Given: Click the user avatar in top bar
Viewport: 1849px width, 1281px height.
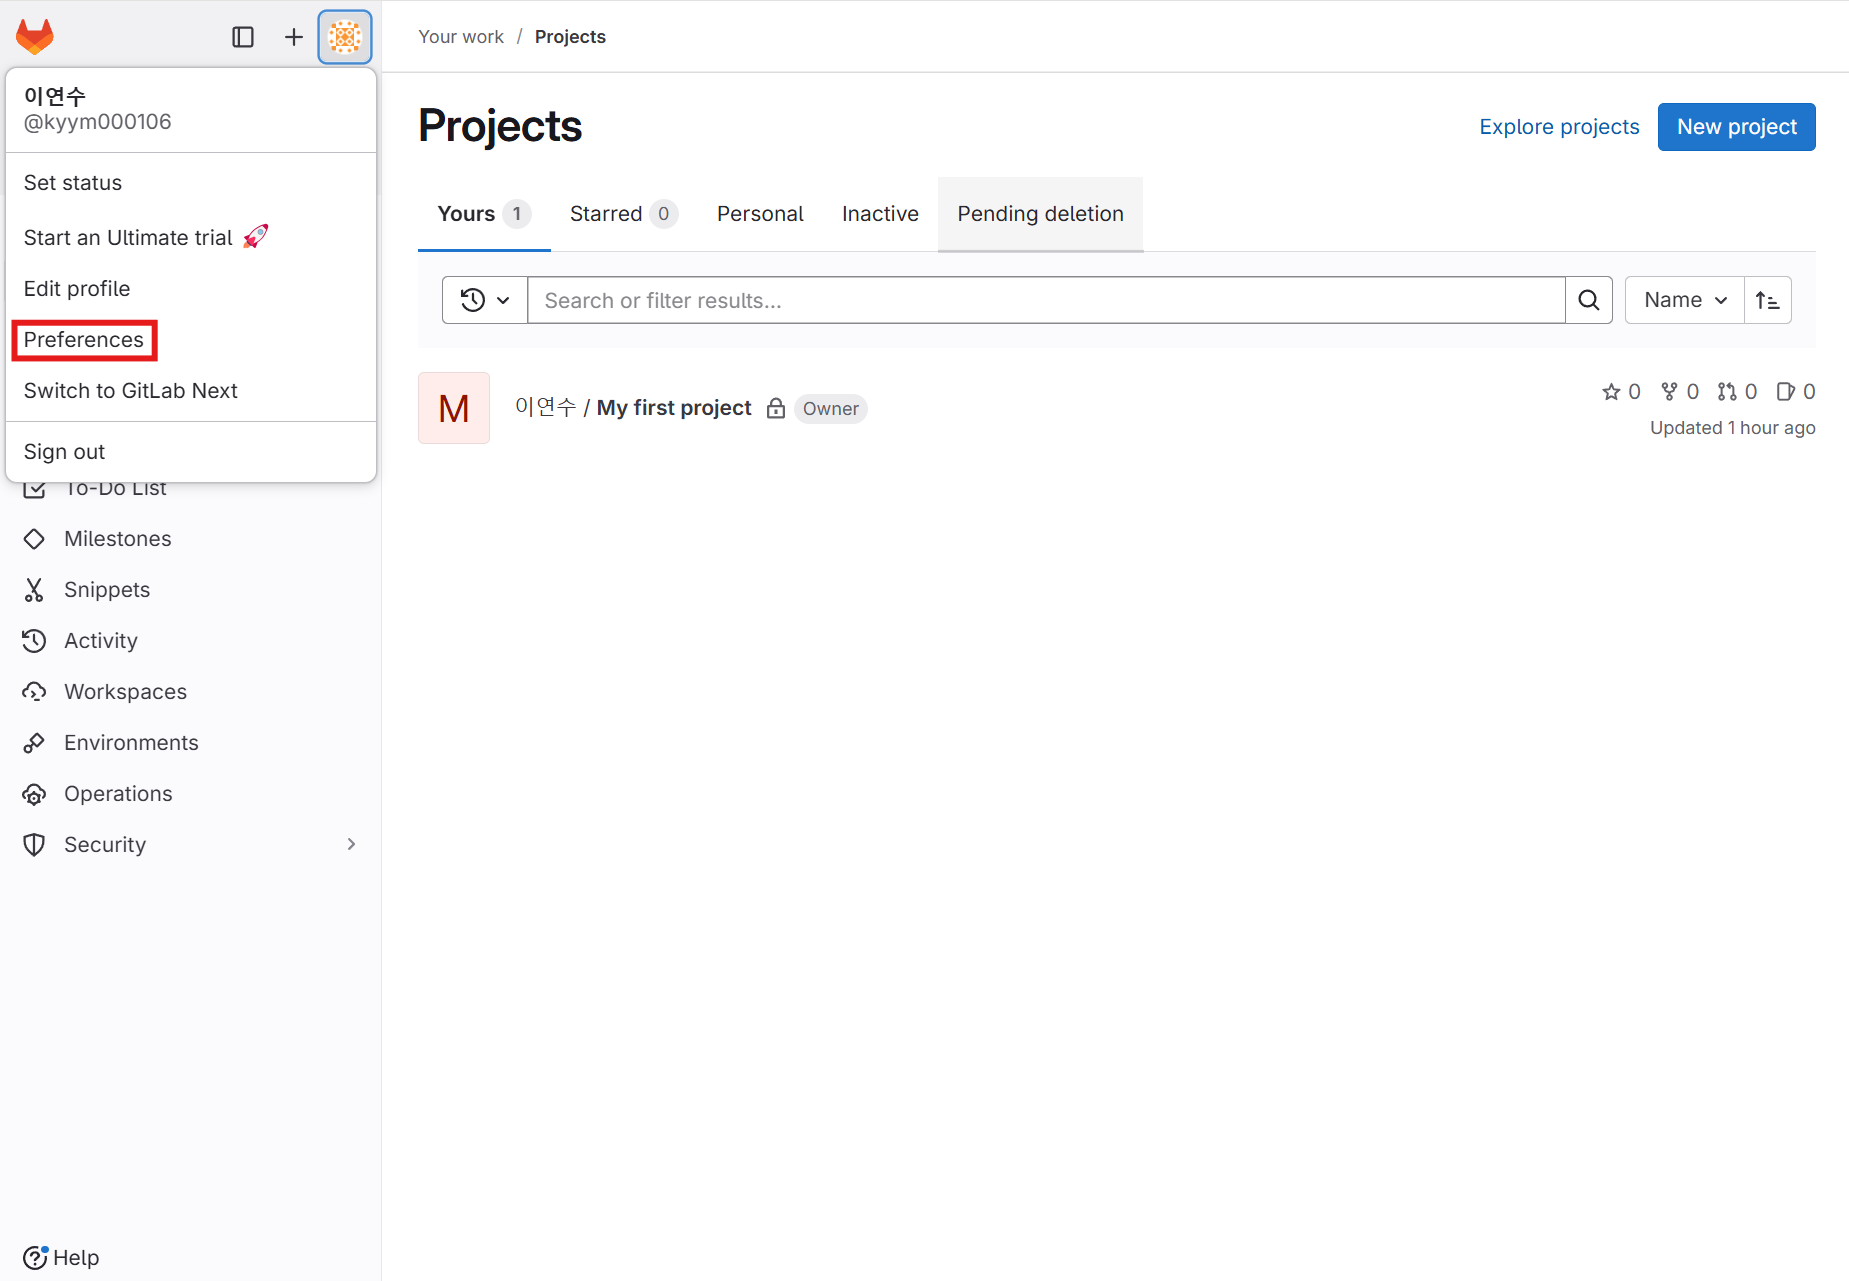Looking at the screenshot, I should (344, 36).
